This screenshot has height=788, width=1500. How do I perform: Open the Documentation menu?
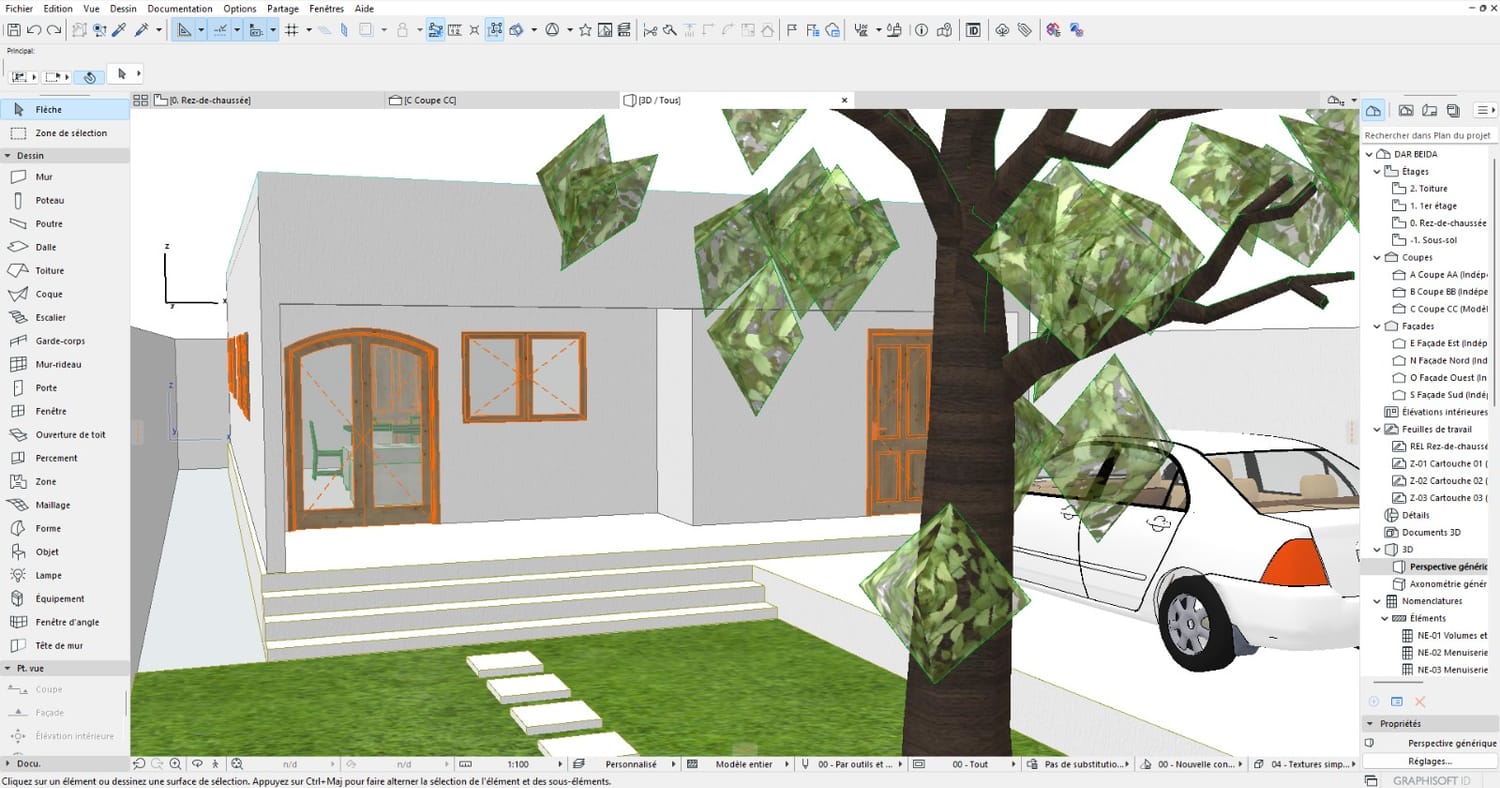pos(179,8)
